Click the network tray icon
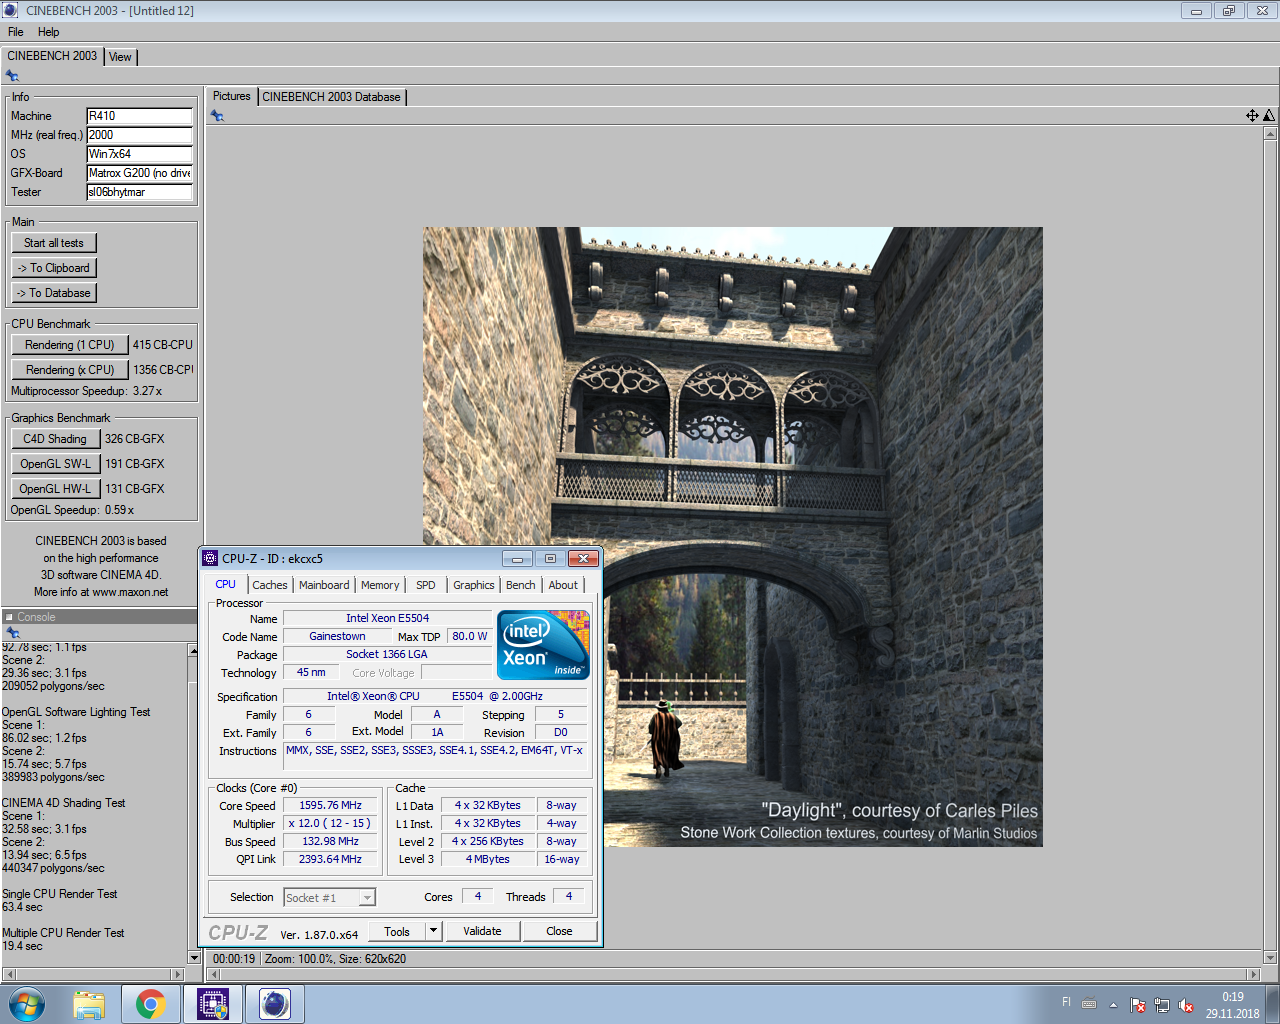This screenshot has height=1024, width=1280. (1162, 1005)
